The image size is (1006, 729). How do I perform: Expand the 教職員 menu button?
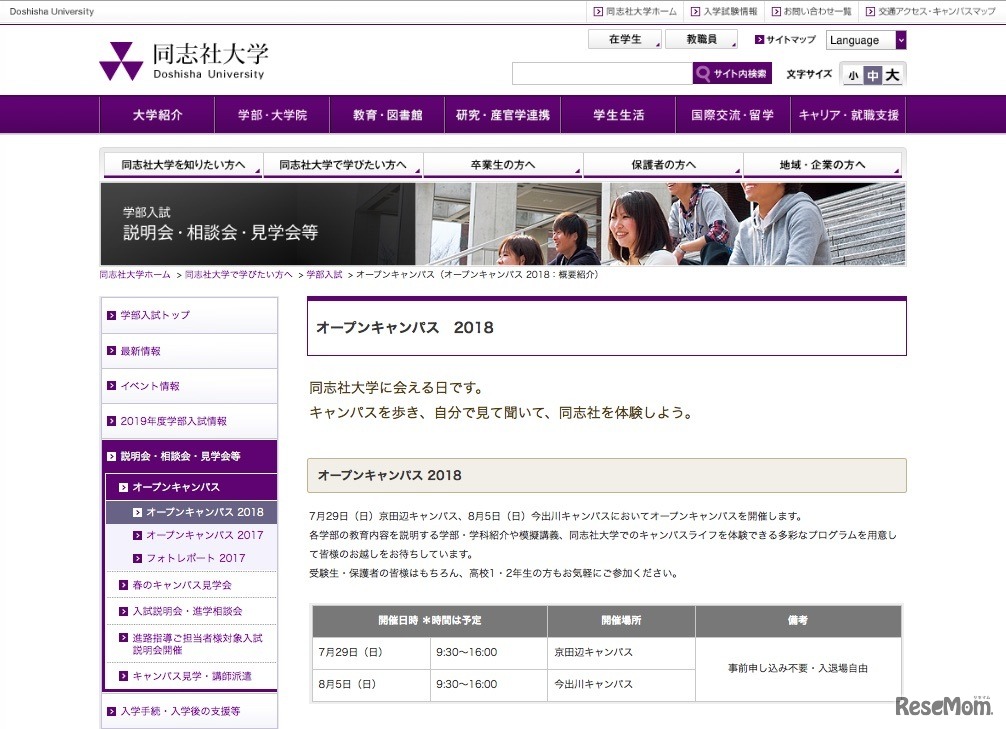coord(700,40)
